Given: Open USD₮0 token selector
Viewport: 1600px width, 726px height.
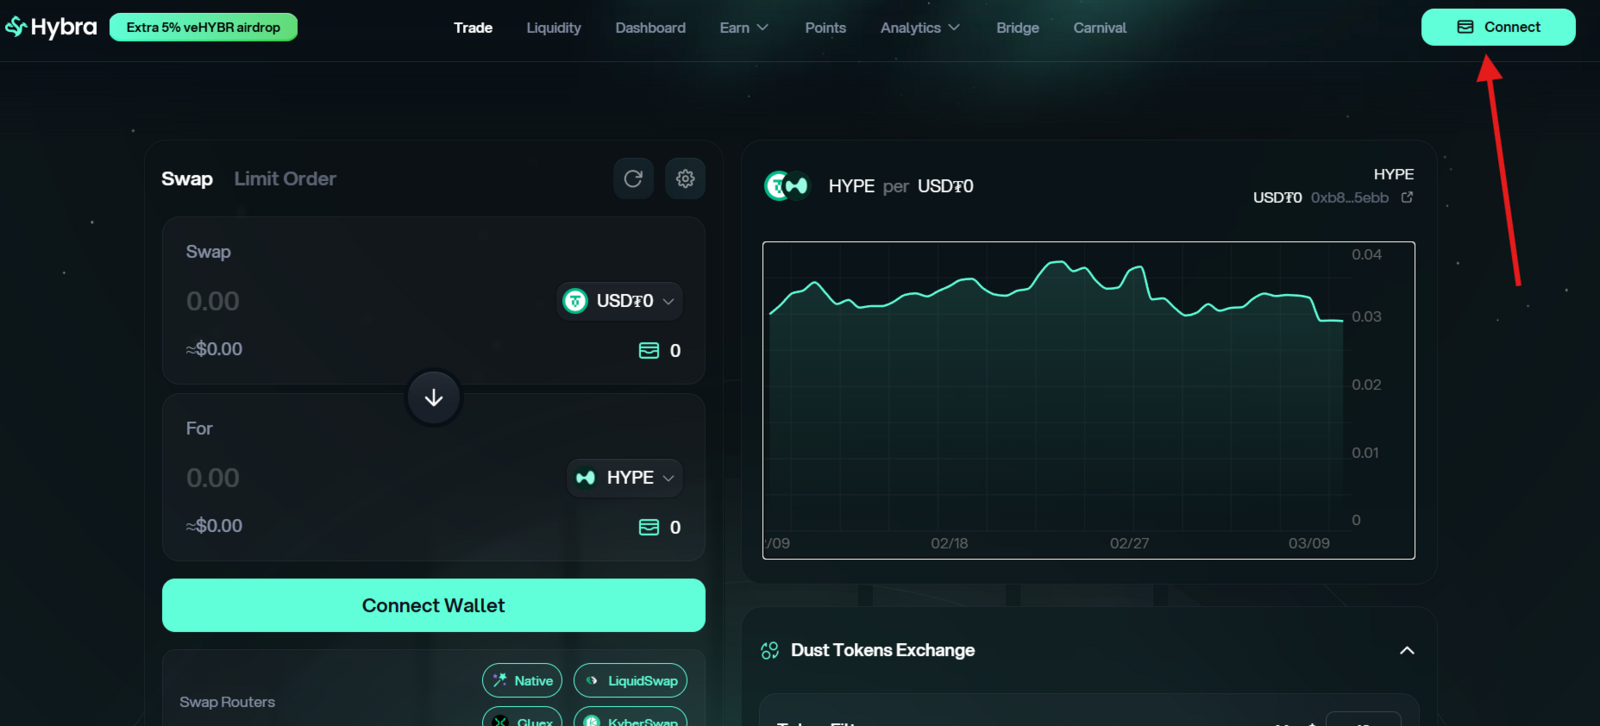Looking at the screenshot, I should click(x=620, y=301).
